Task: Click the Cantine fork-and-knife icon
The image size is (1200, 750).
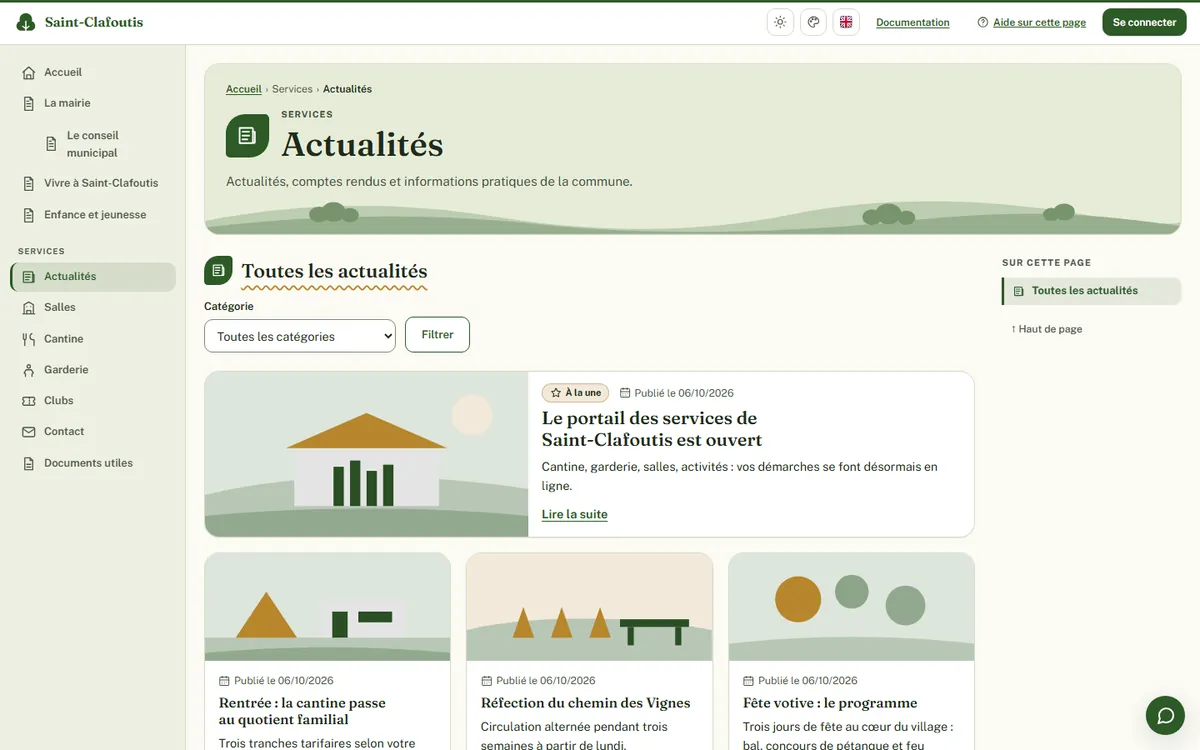Action: [x=29, y=339]
